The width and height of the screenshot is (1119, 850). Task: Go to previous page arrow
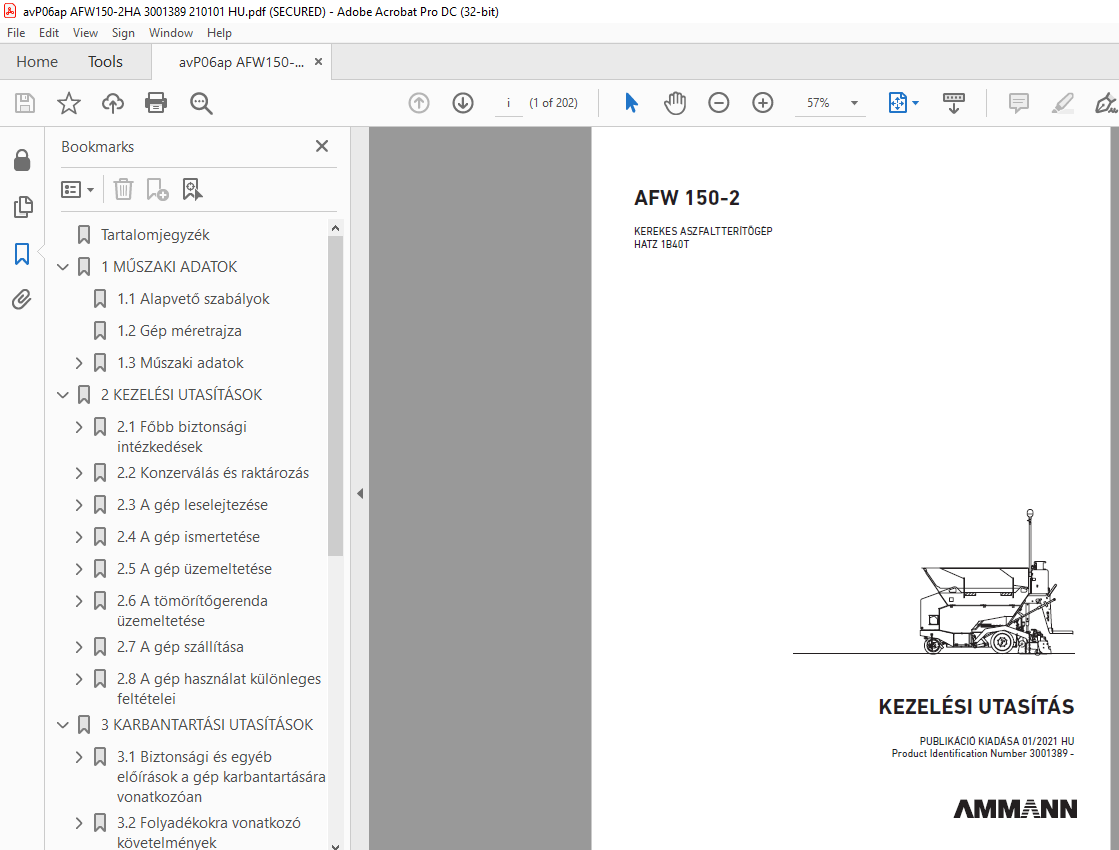(419, 103)
